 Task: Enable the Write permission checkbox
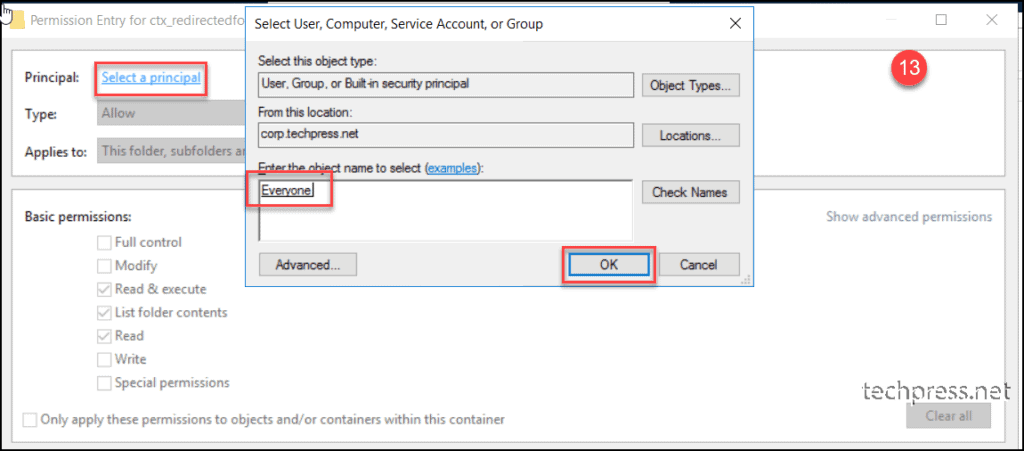tap(104, 360)
